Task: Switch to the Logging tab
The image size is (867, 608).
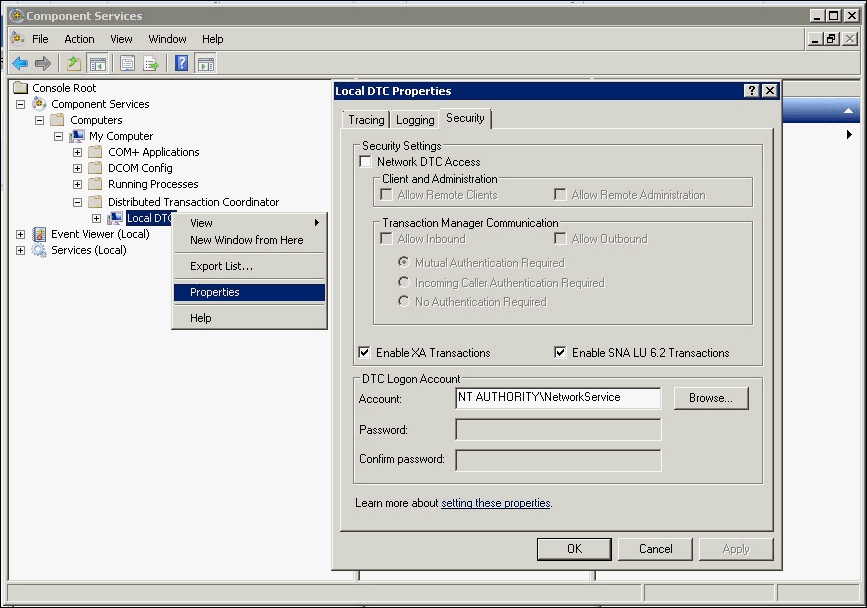Action: click(x=415, y=119)
